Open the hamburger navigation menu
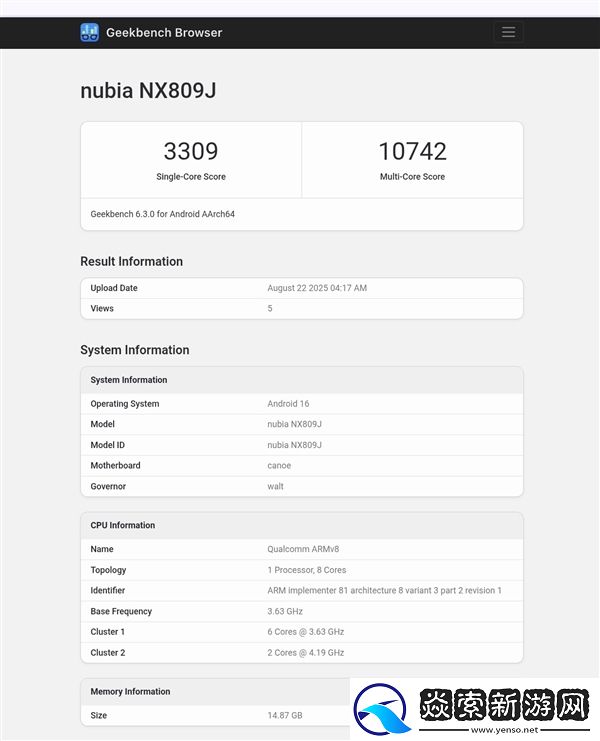 coord(508,32)
